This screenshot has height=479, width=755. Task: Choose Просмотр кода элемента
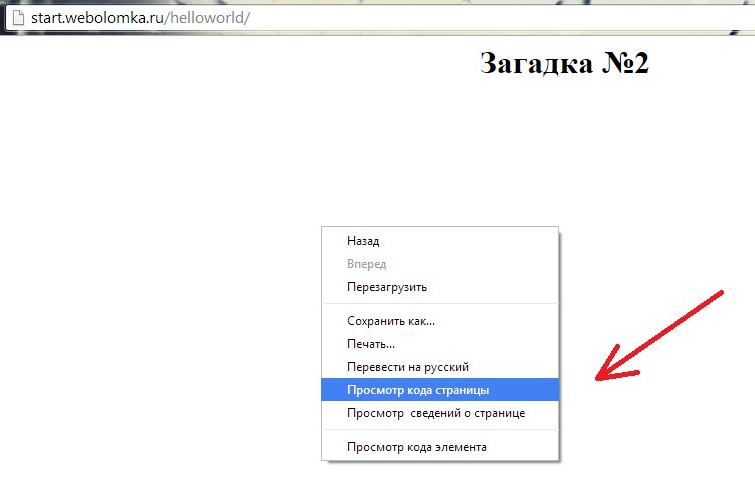[440, 447]
